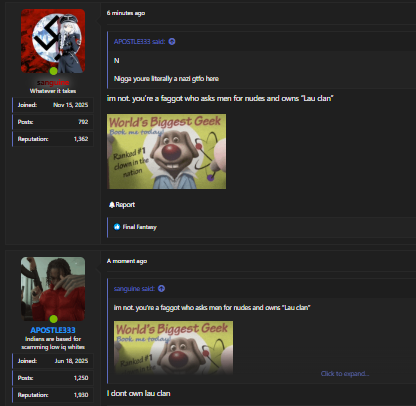Click first poster's green online status dot
The width and height of the screenshot is (416, 406).
pyautogui.click(x=53, y=71)
